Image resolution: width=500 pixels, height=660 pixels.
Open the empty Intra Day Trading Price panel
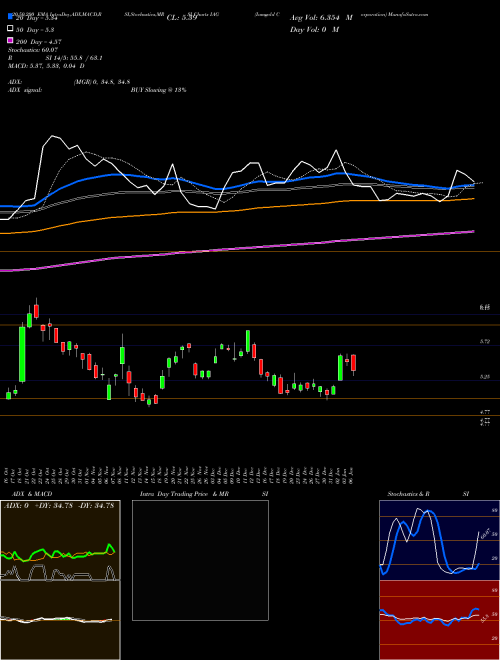point(200,560)
